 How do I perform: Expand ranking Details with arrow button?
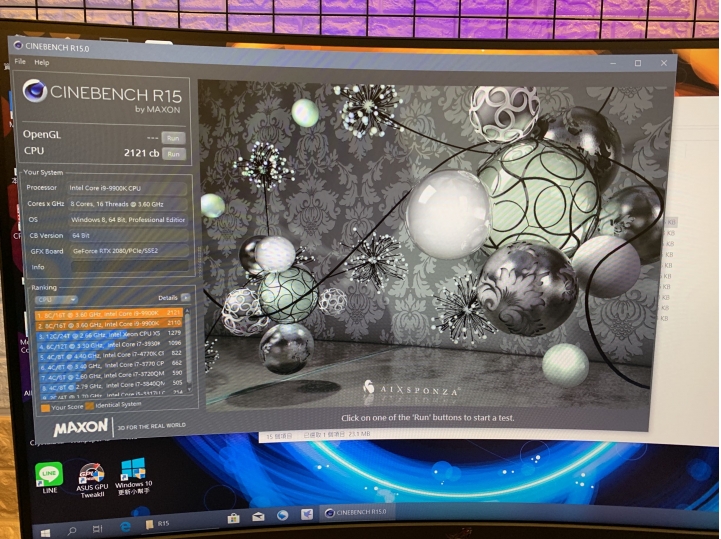[x=185, y=298]
